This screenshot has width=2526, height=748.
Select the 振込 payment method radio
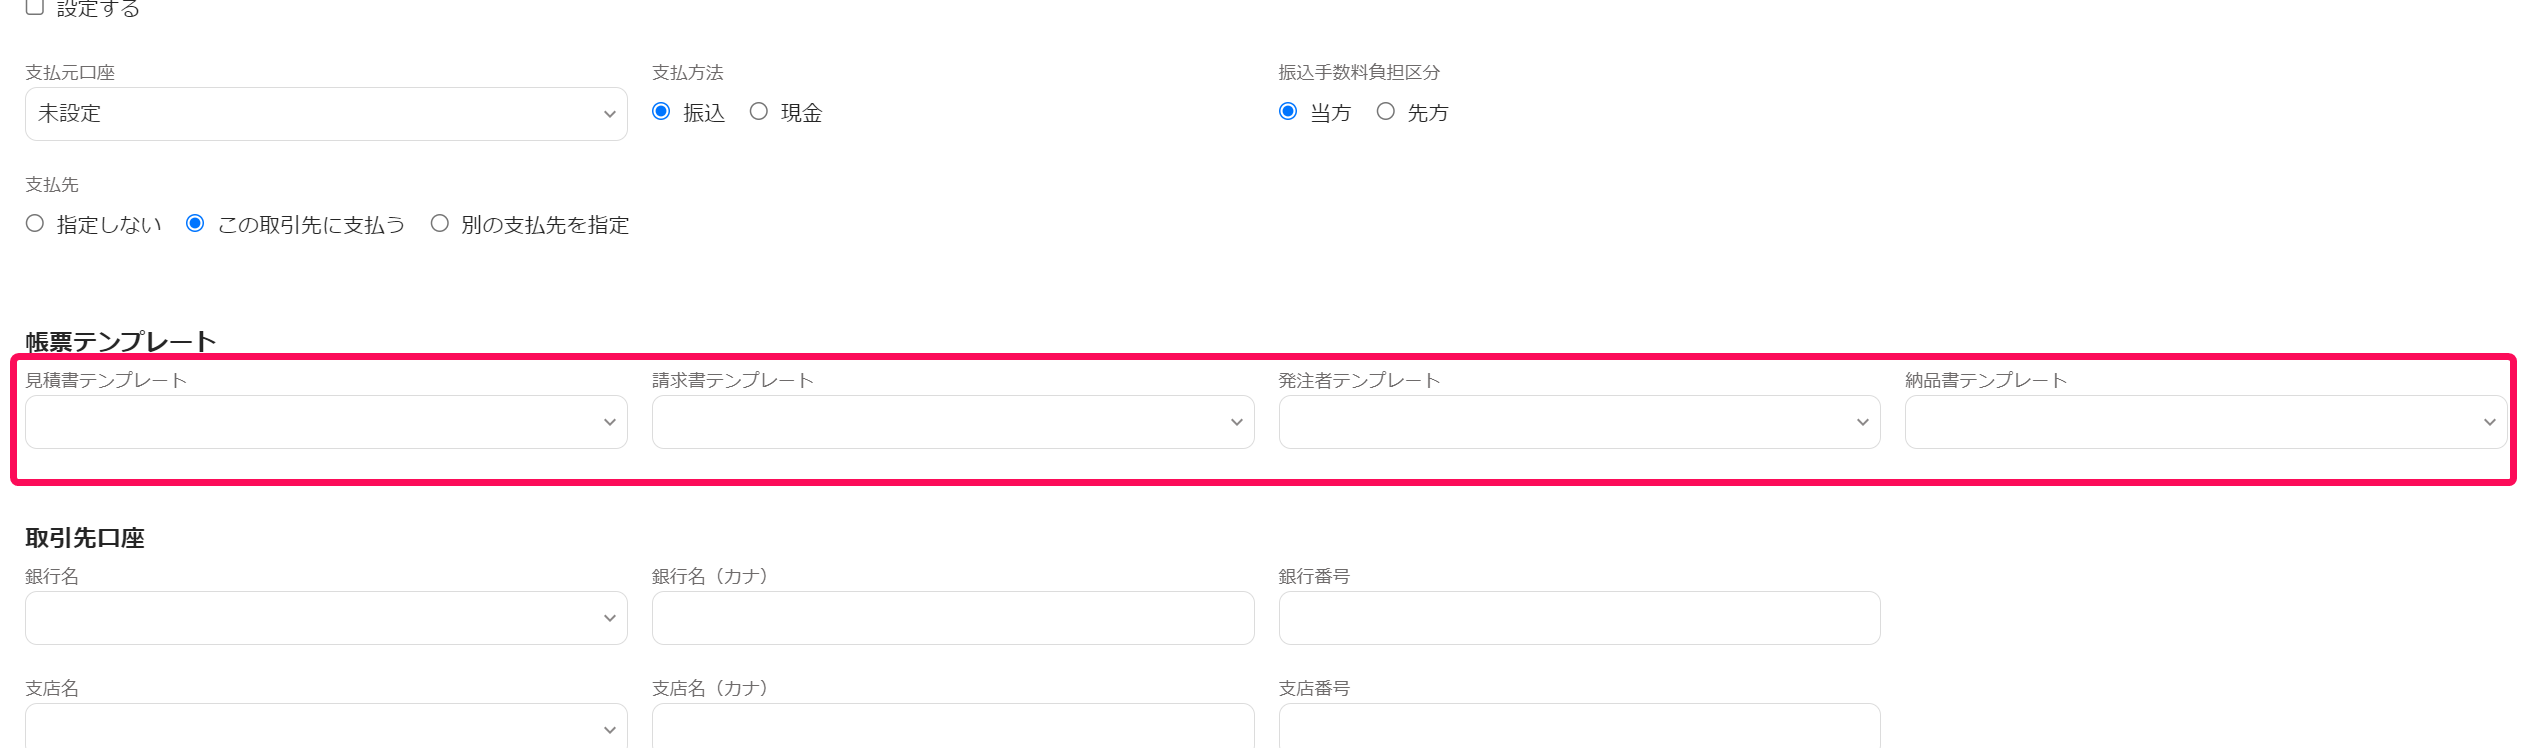click(661, 111)
